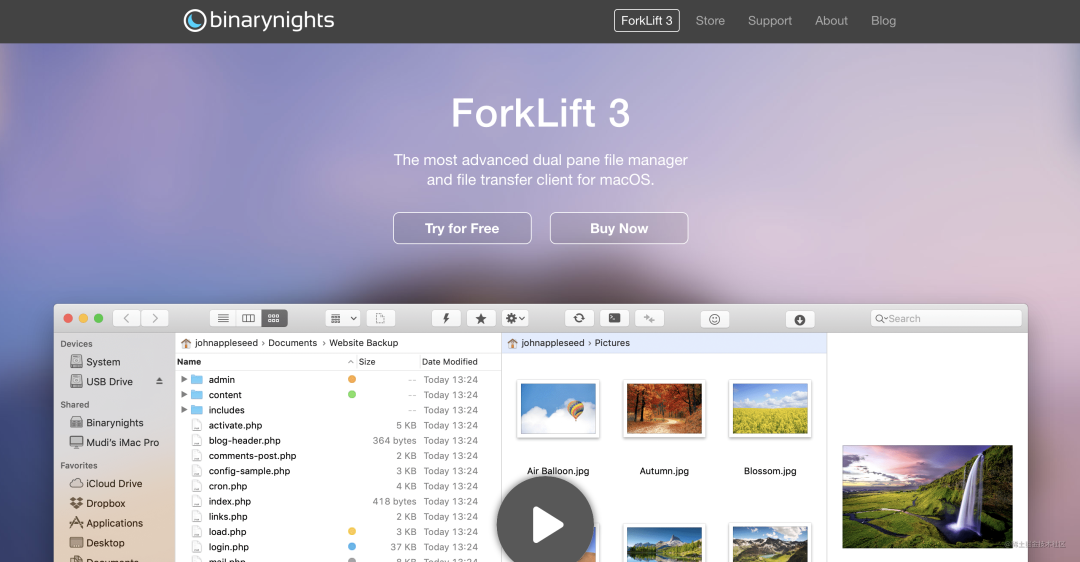Open the arrange-by dropdown
The image size is (1080, 562).
pos(342,318)
